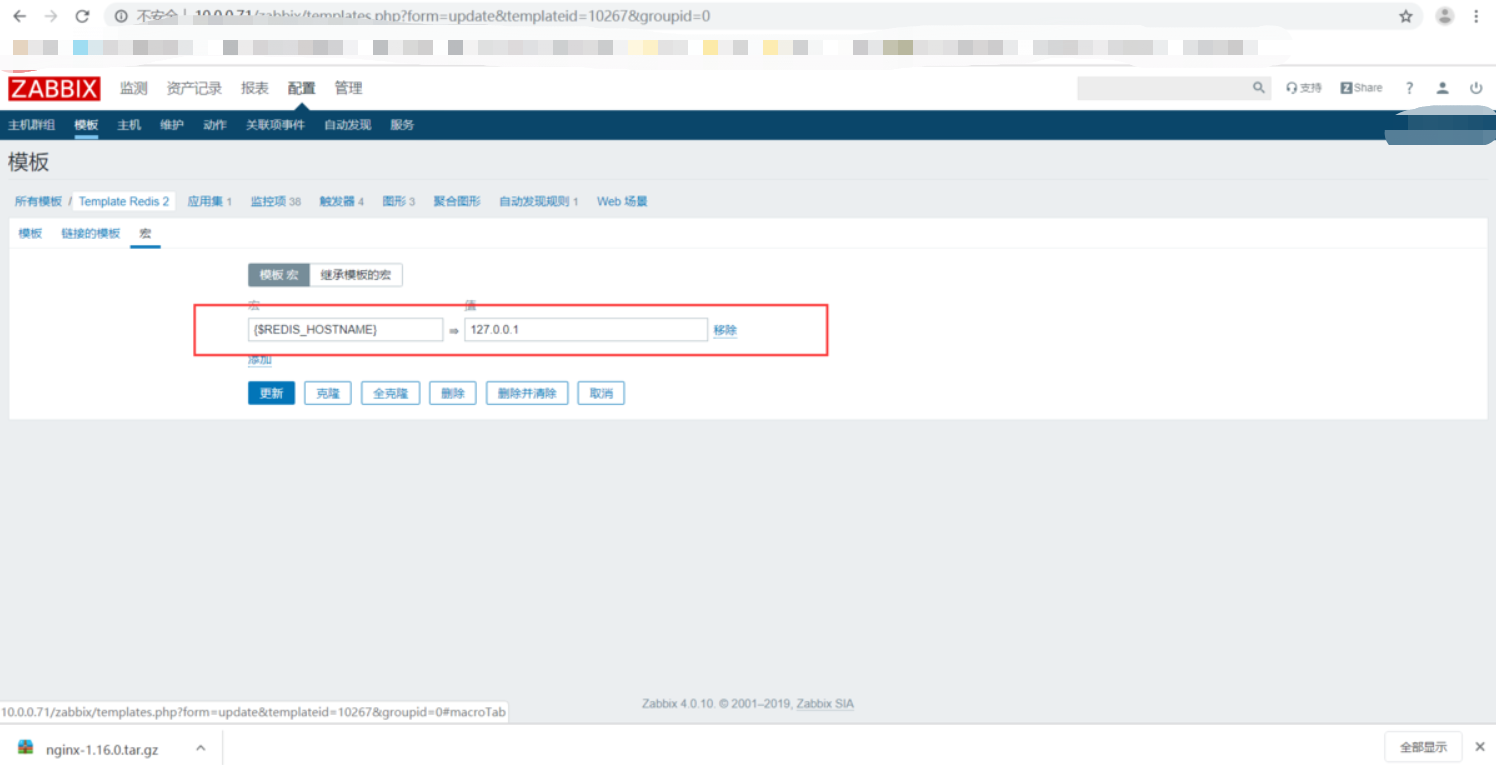
Task: Click Template Redis 2 breadcrumb
Action: (x=124, y=201)
